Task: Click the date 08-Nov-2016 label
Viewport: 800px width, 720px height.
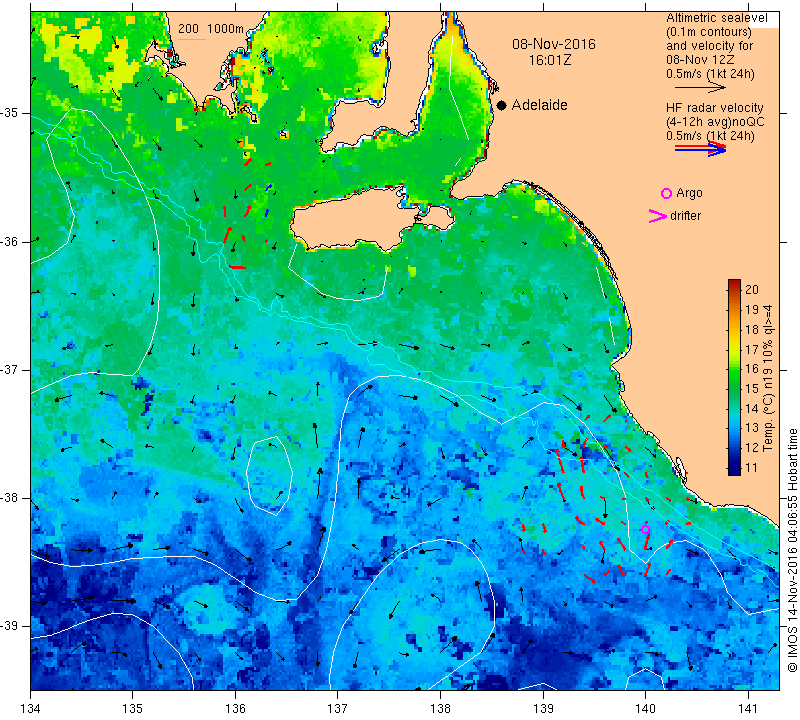Action: (x=554, y=44)
